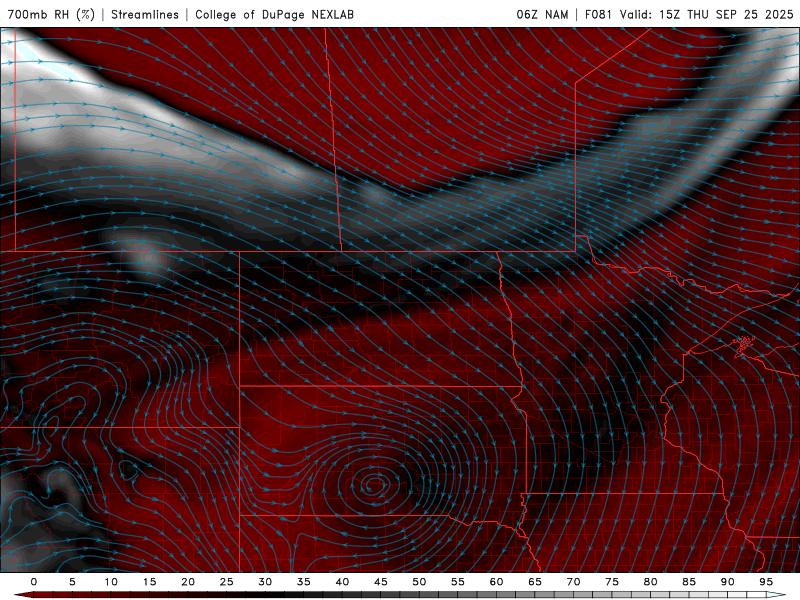800x600 pixels.
Task: Select the 65 value on color scale
Action: point(535,582)
